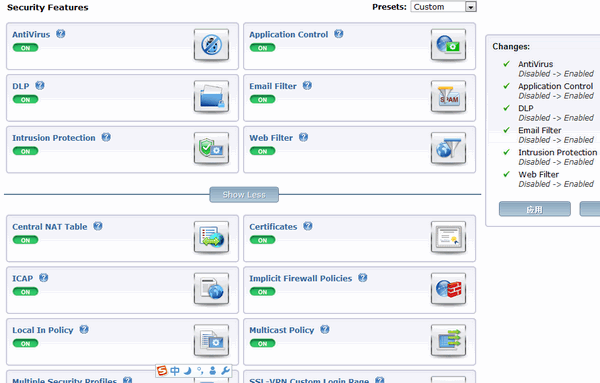Click the Application Control feature icon

(x=448, y=45)
